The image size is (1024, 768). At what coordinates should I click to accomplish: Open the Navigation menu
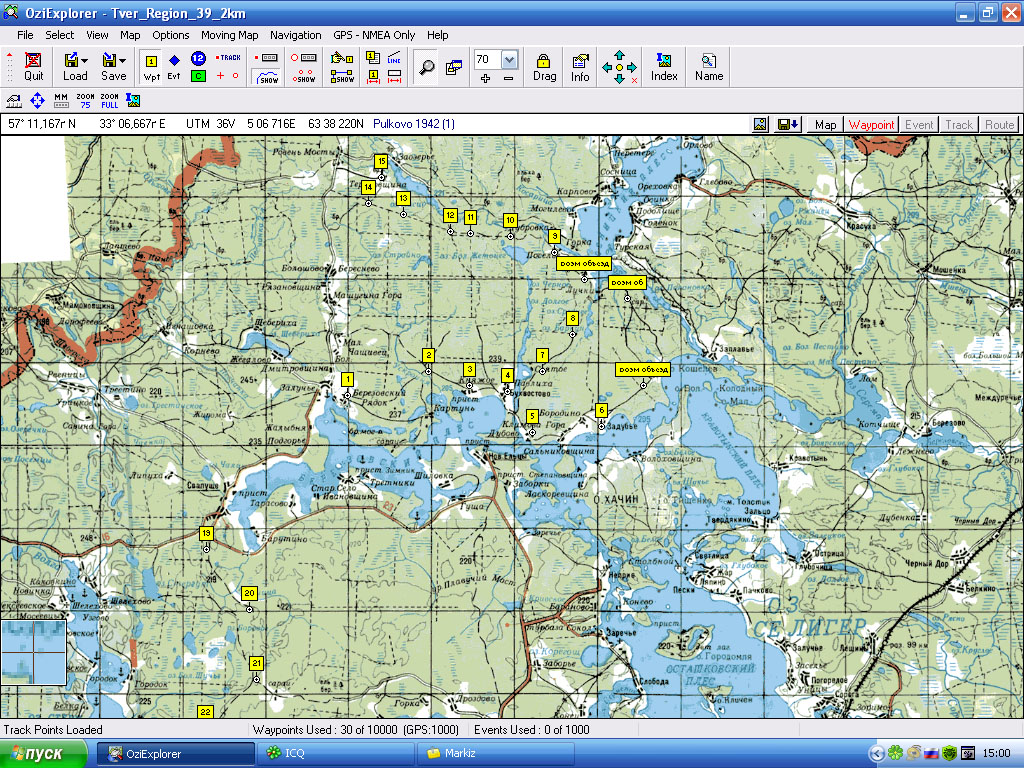point(296,35)
